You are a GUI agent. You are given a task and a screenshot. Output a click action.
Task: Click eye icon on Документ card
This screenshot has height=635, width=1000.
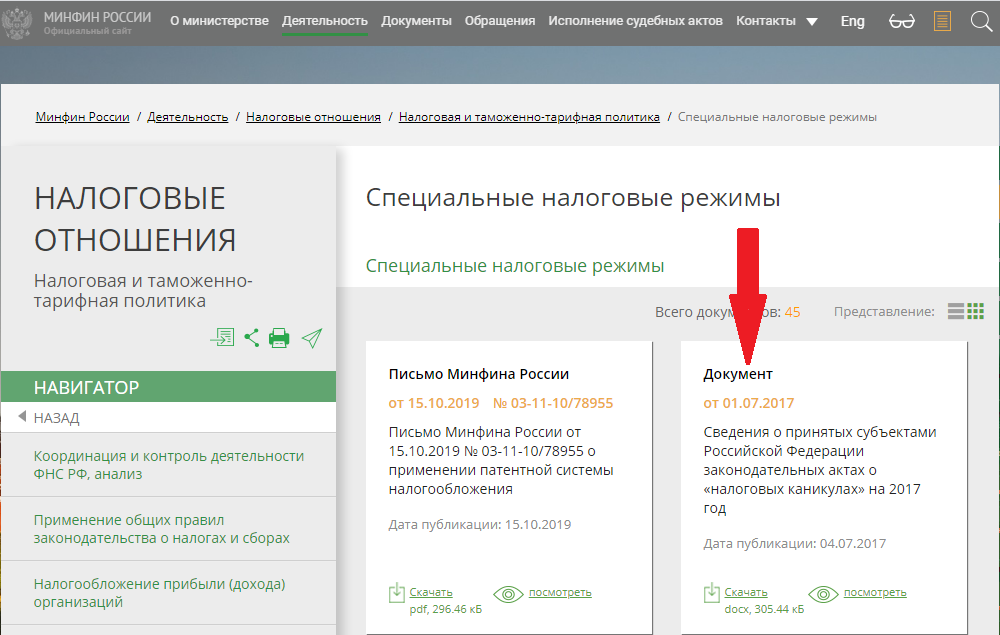pyautogui.click(x=823, y=594)
